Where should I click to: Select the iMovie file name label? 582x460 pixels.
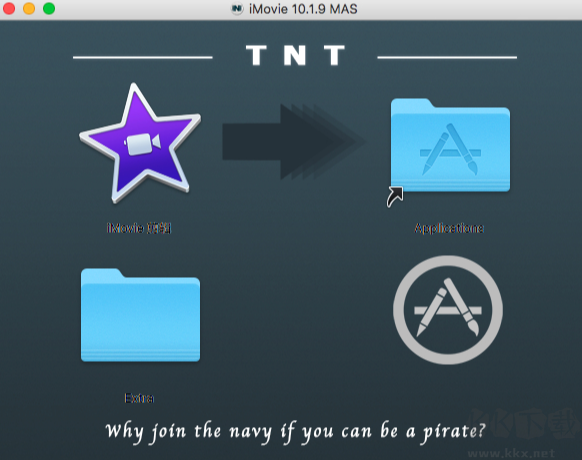(x=139, y=228)
